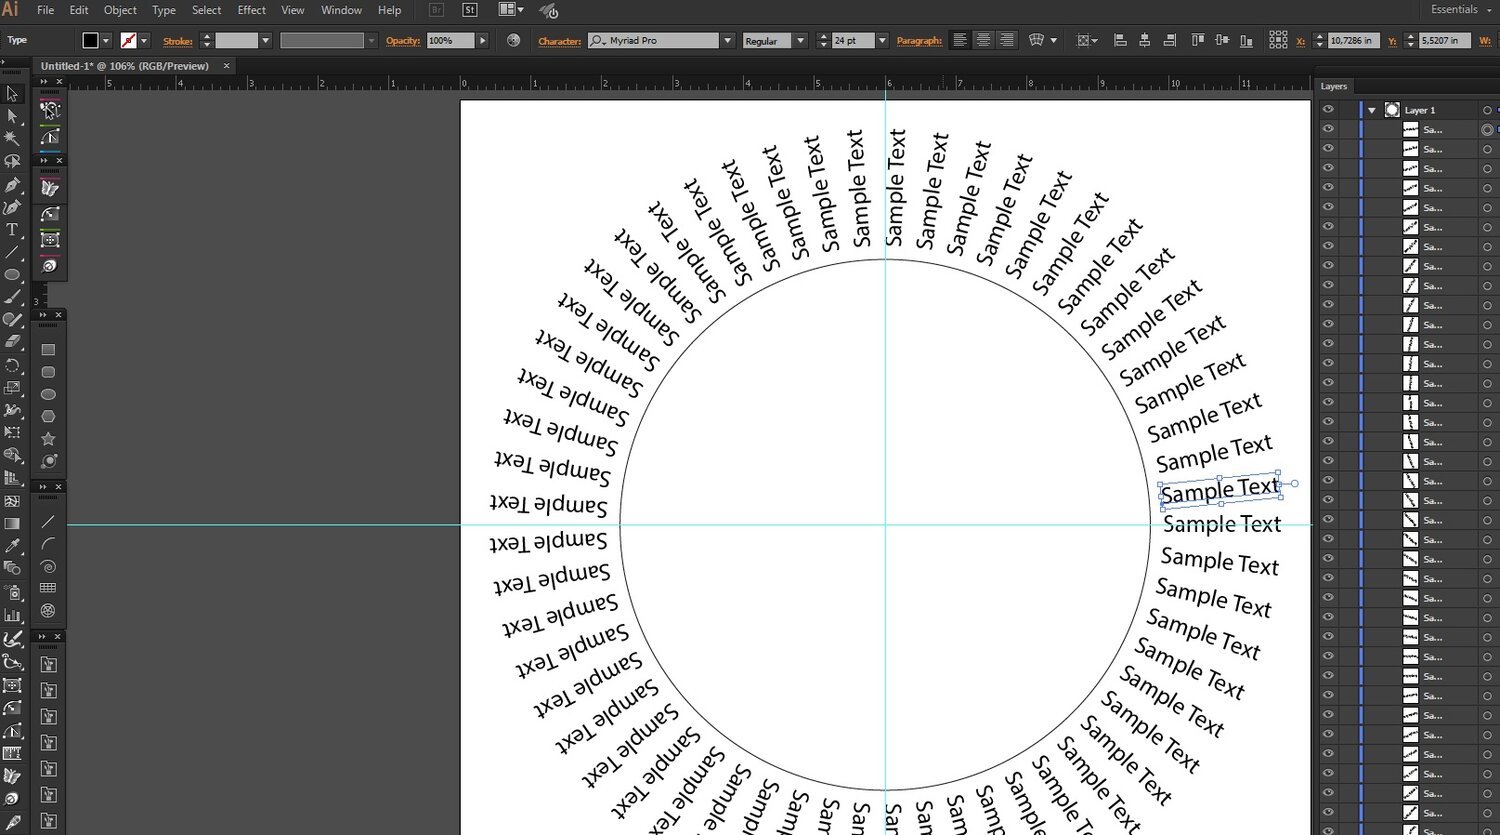Click the black fill color swatch

click(90, 40)
